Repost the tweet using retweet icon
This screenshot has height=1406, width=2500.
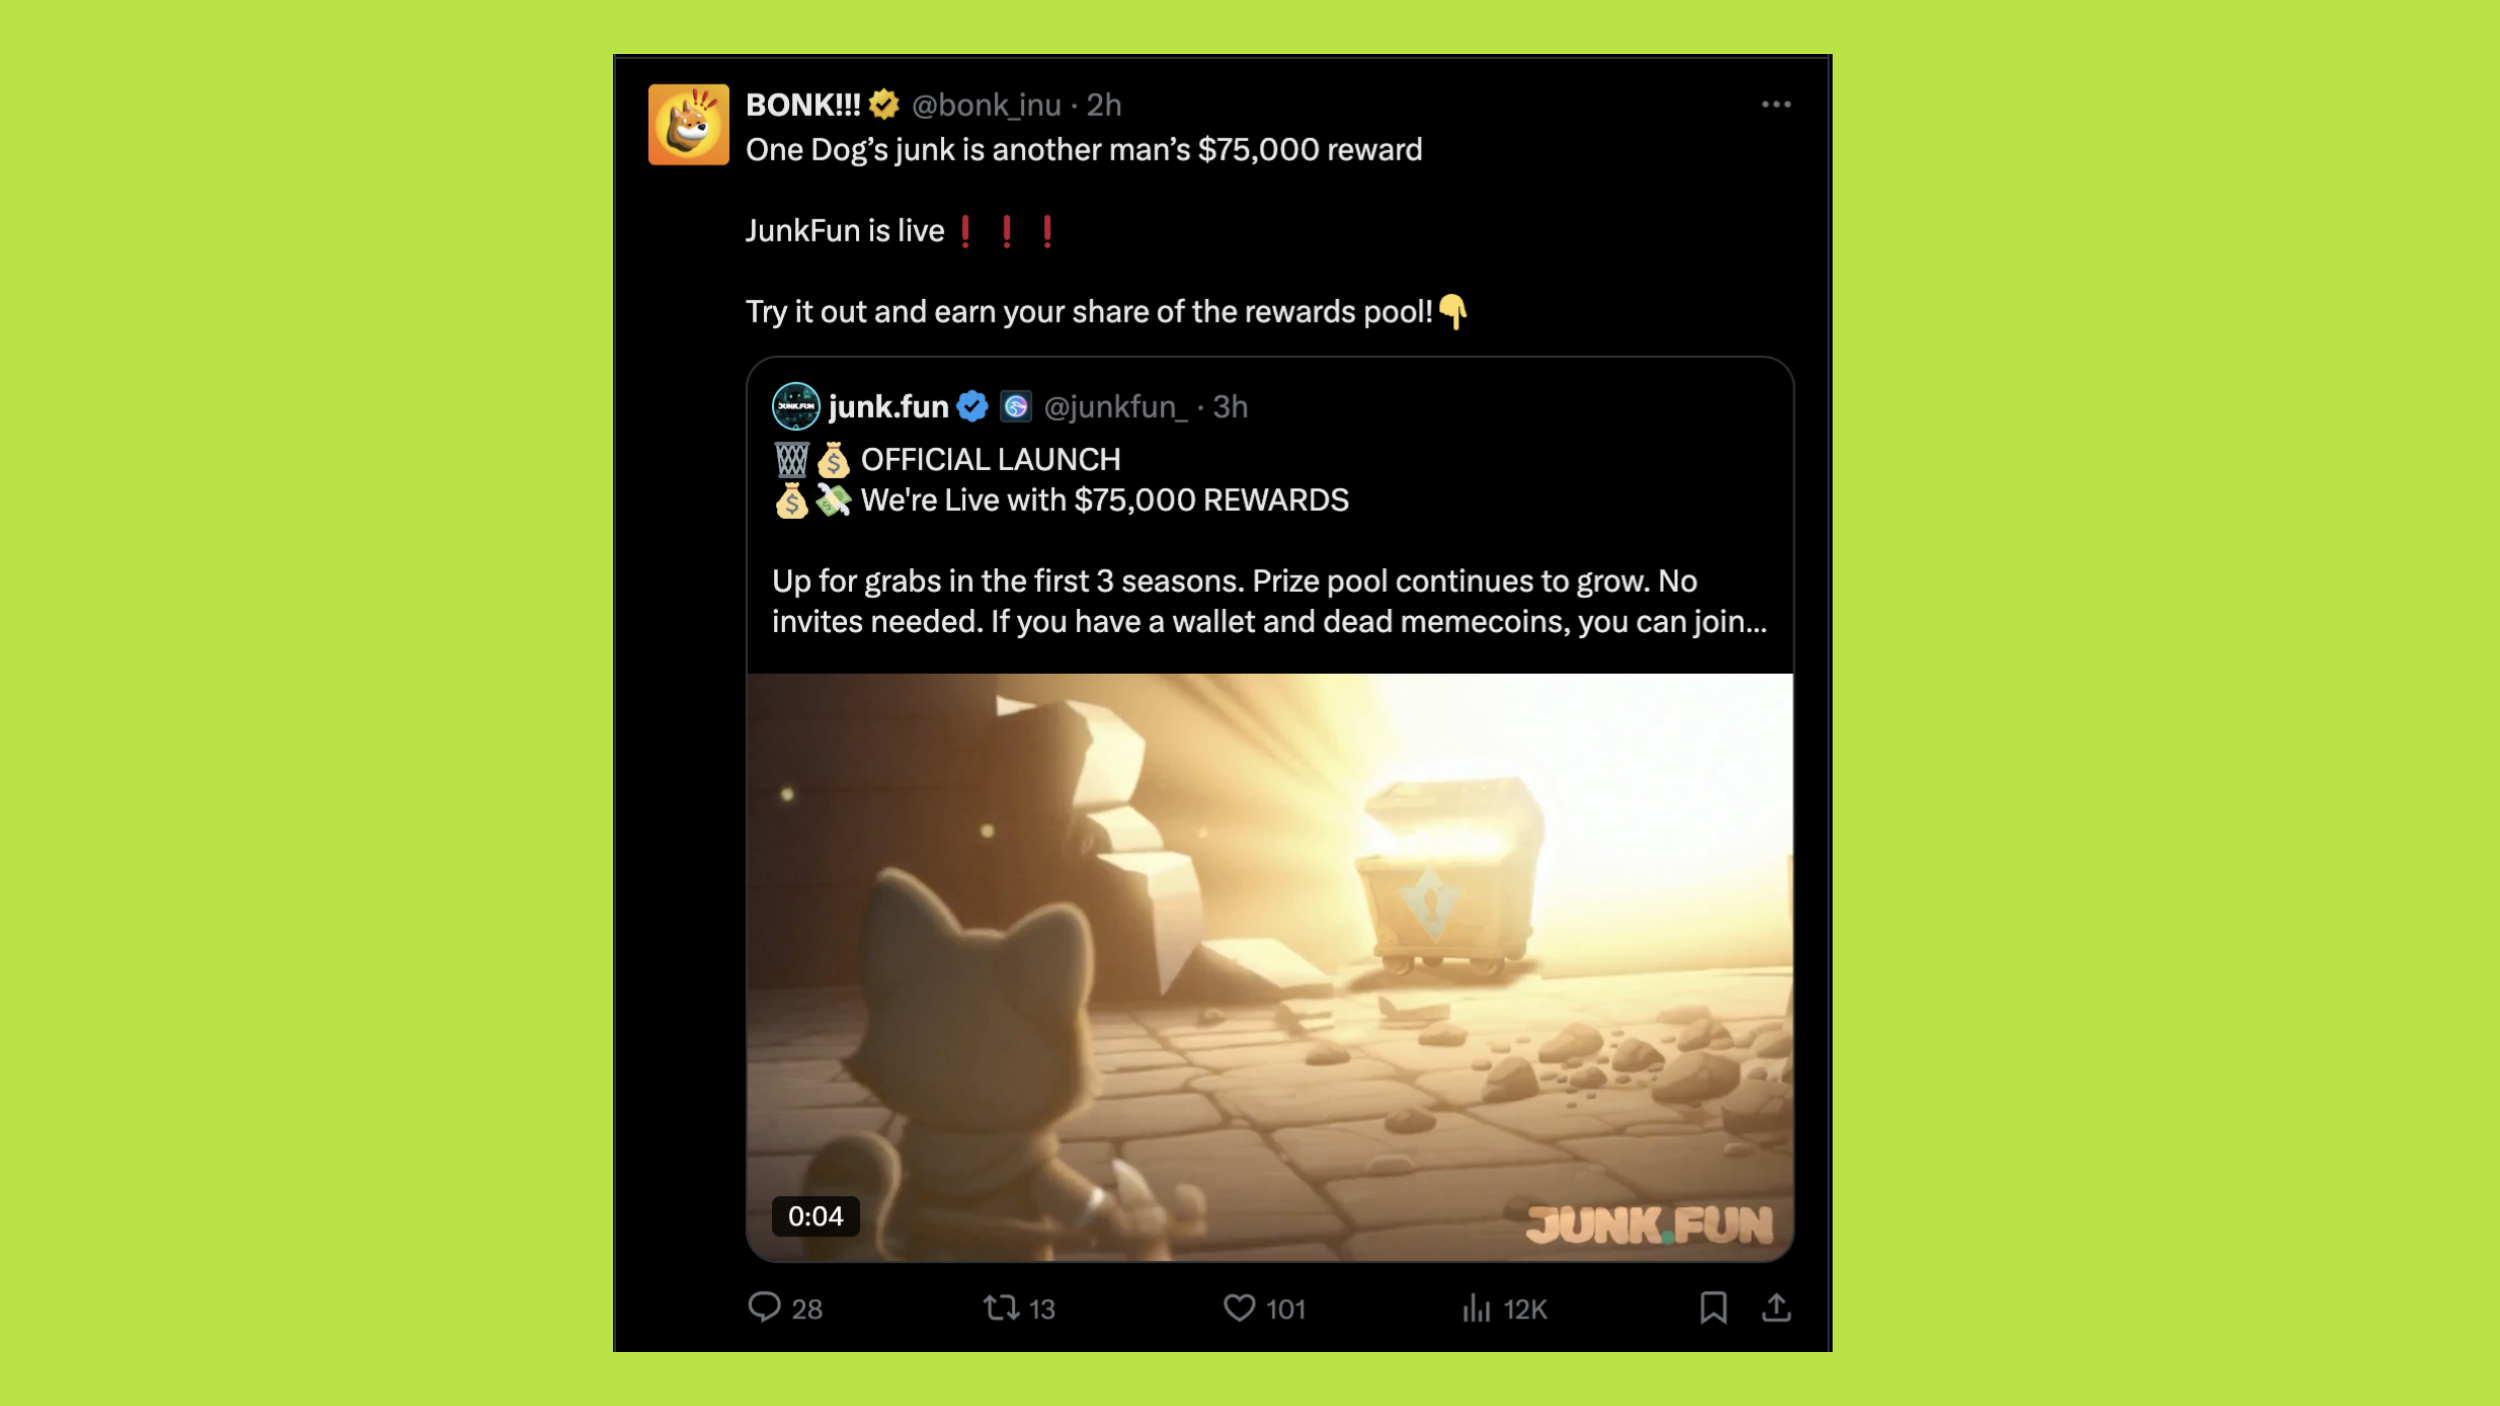pos(1001,1307)
